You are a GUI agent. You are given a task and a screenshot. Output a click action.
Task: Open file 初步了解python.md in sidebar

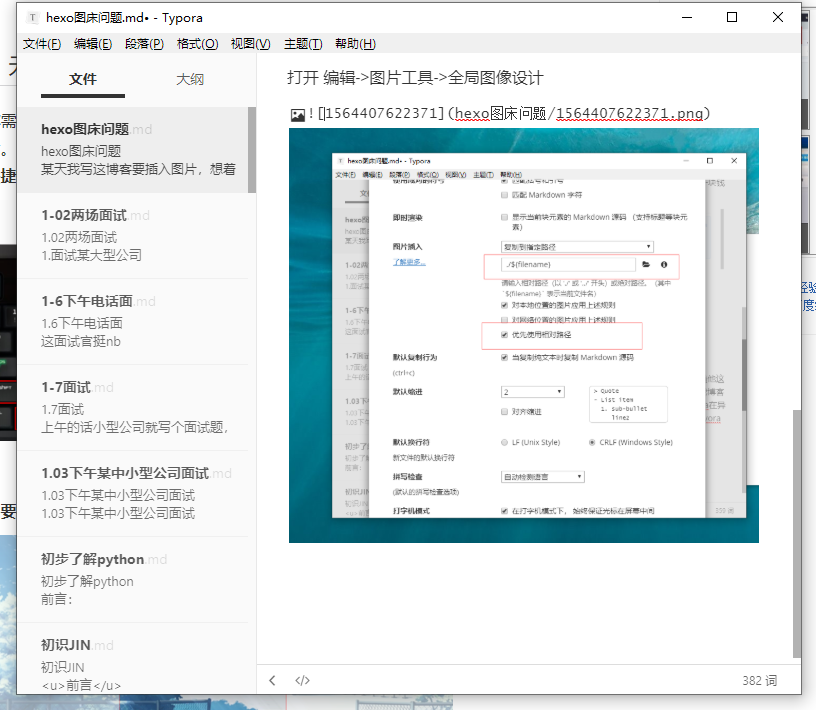133,579
